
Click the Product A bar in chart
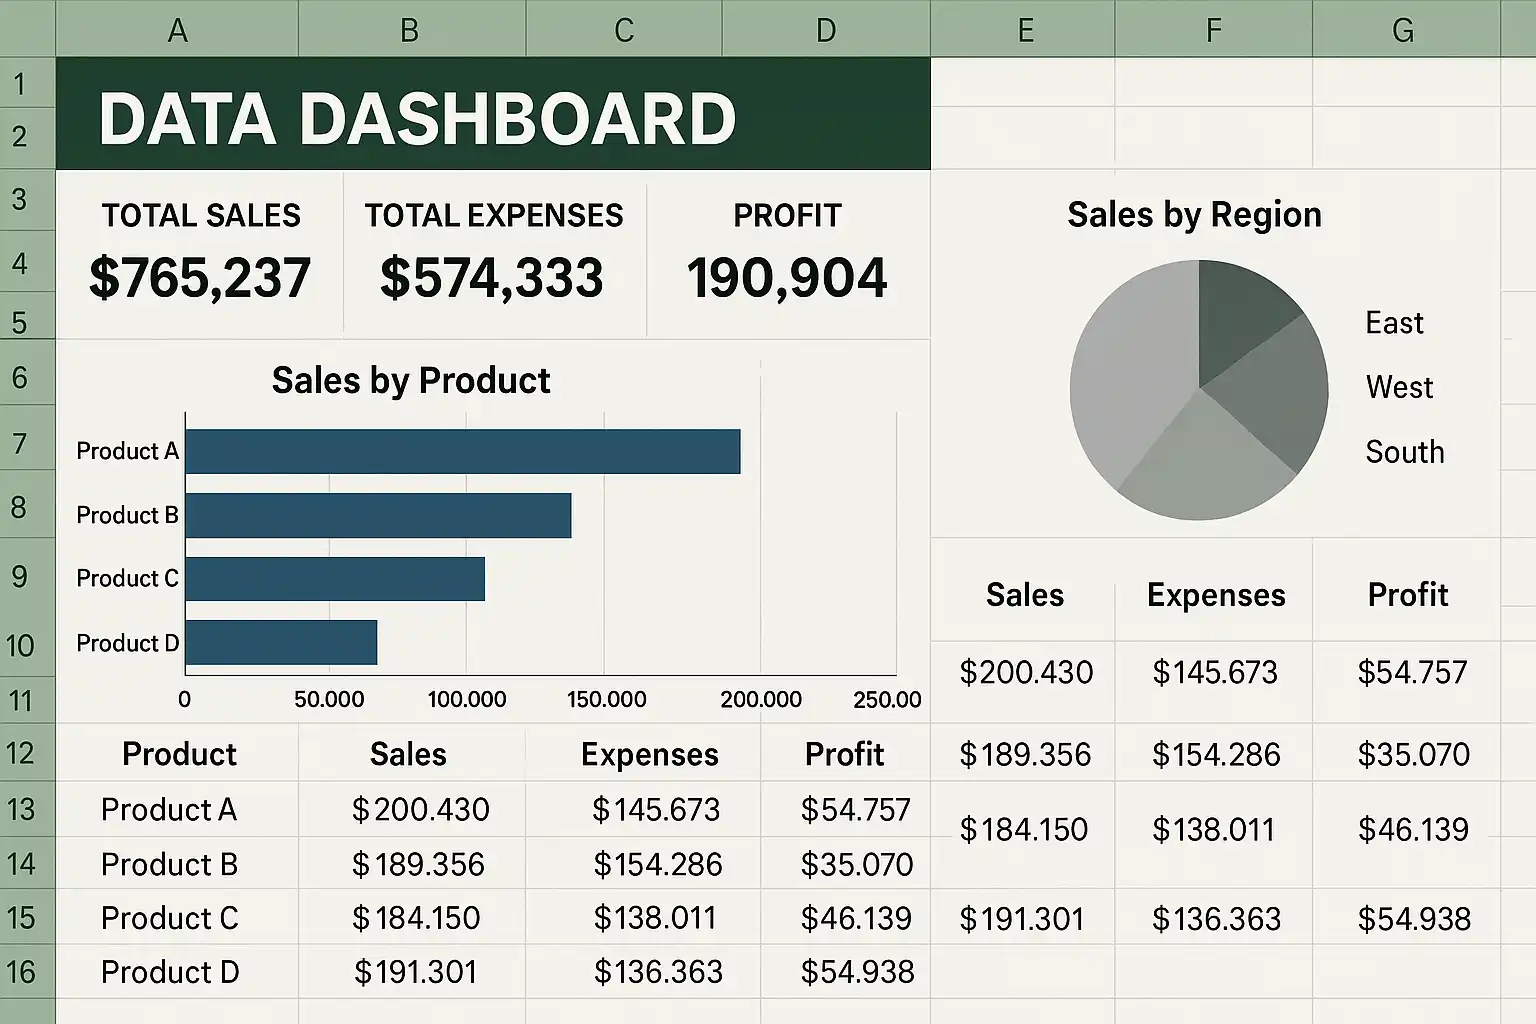pyautogui.click(x=462, y=451)
